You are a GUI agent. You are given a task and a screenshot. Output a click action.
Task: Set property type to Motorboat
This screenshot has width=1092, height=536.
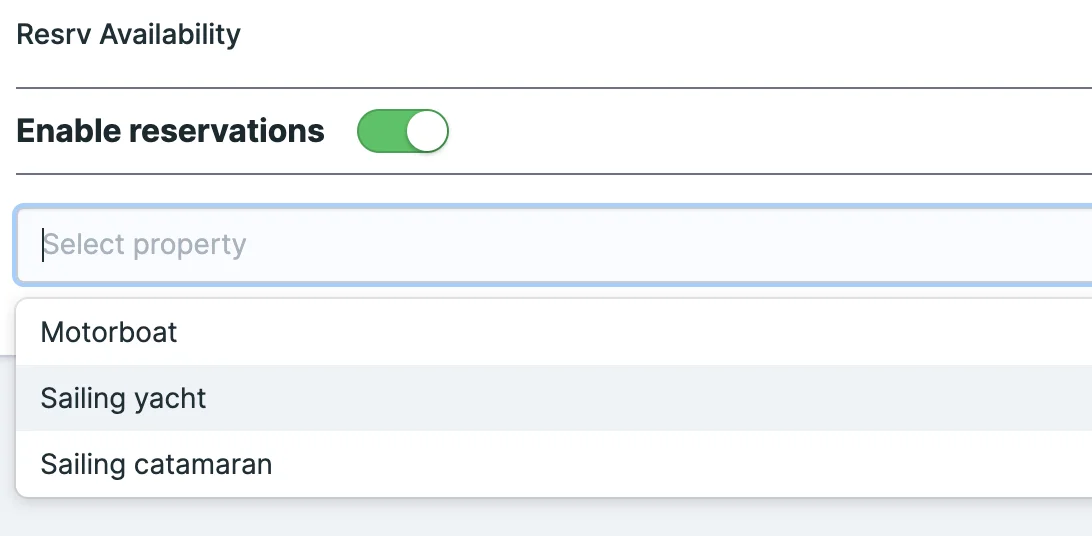point(109,332)
